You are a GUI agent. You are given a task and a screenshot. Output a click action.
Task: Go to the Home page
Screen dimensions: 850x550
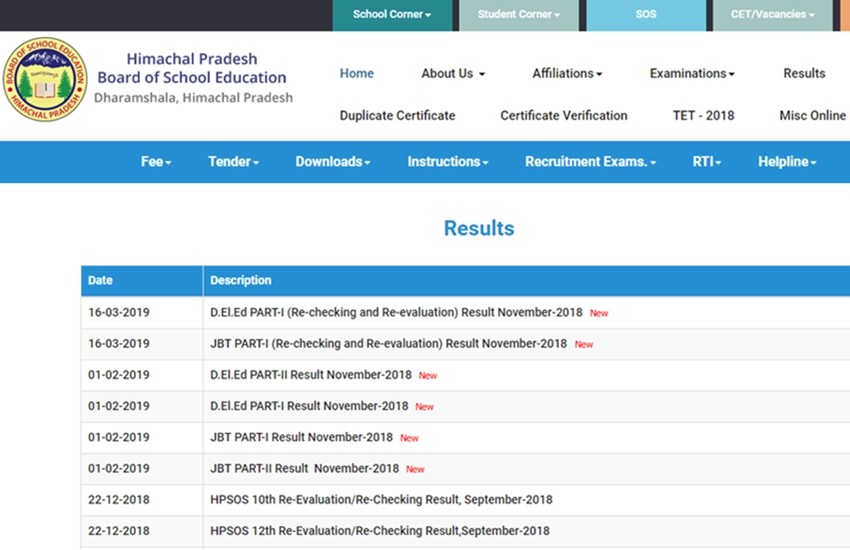click(356, 73)
